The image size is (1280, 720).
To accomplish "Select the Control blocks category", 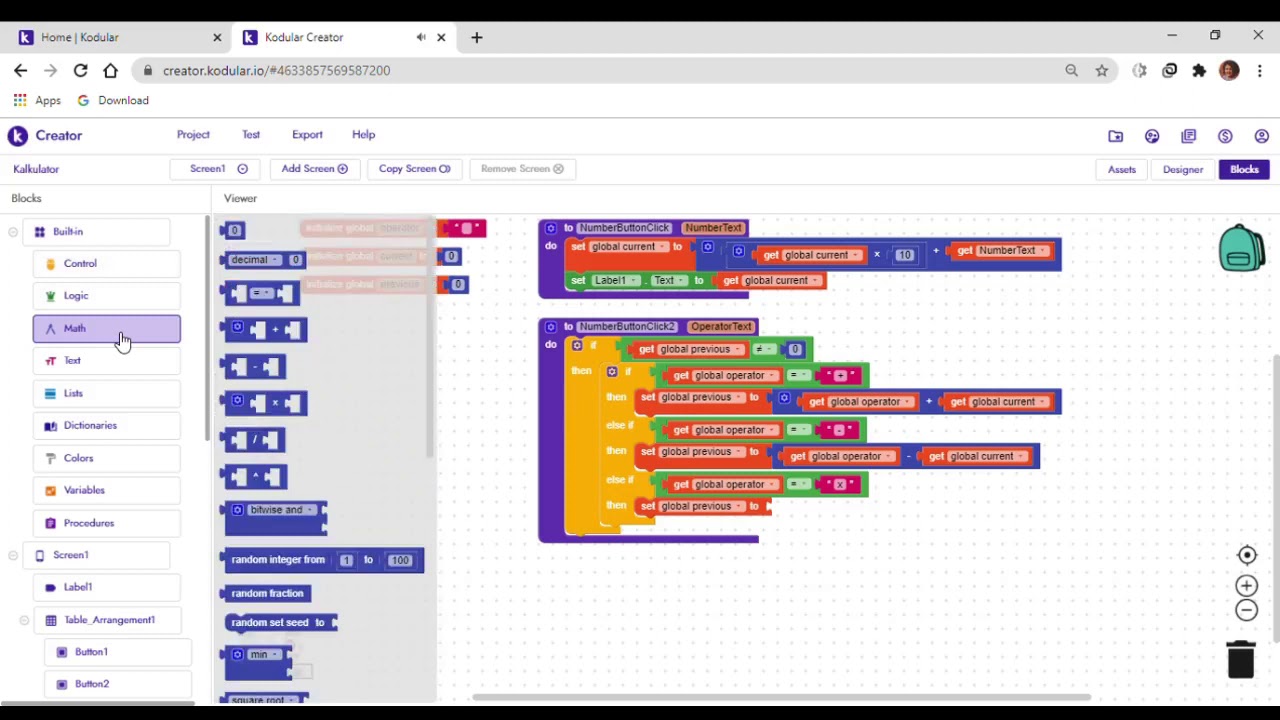I will click(107, 264).
